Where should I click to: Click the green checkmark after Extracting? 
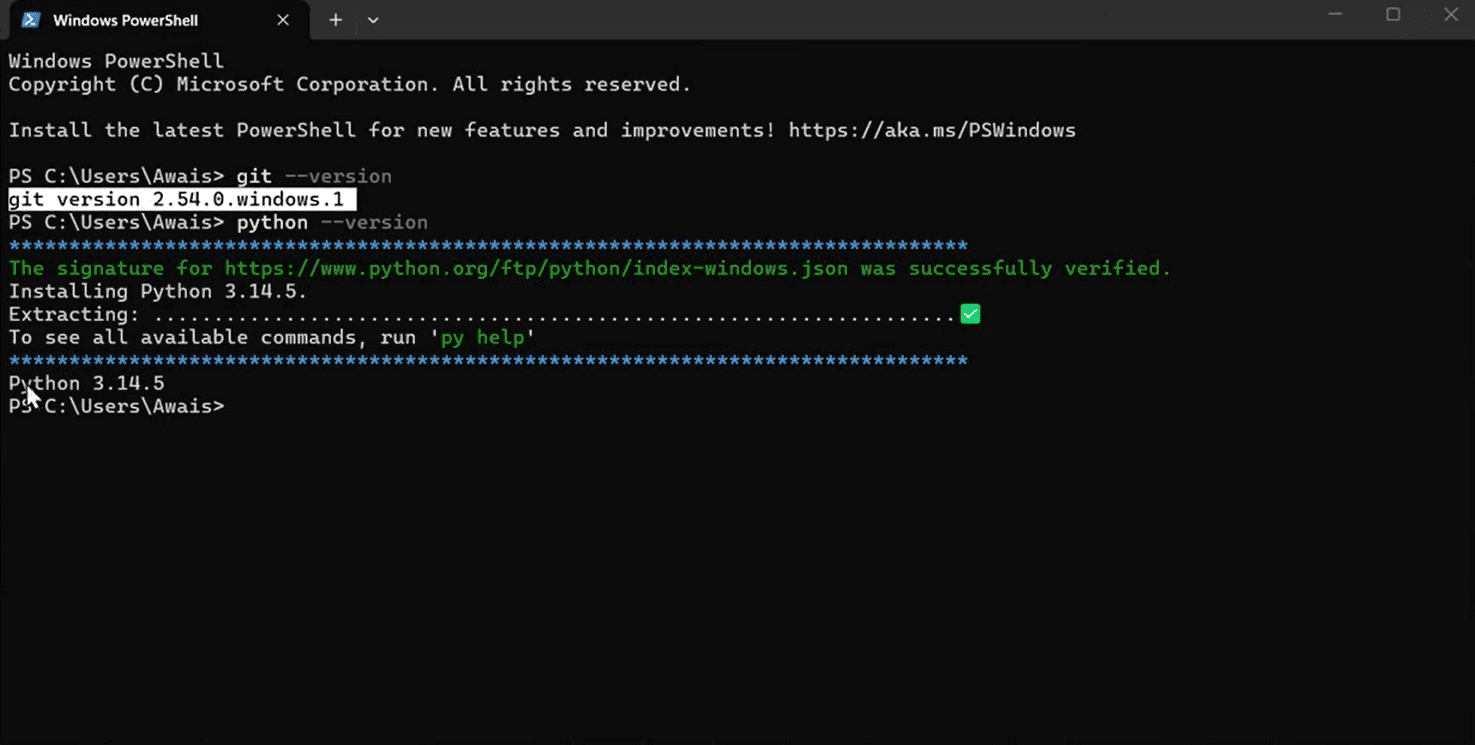click(970, 314)
